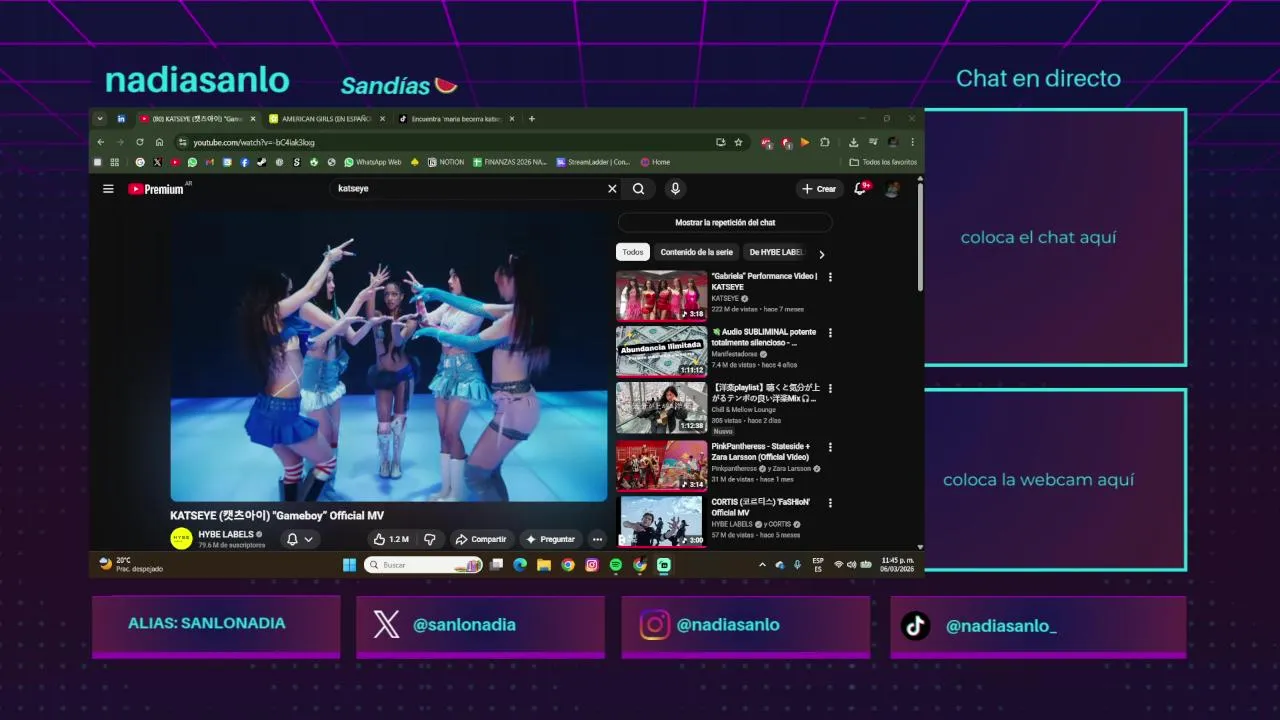Click the magnifier search button
The image size is (1280, 720).
[x=639, y=189]
